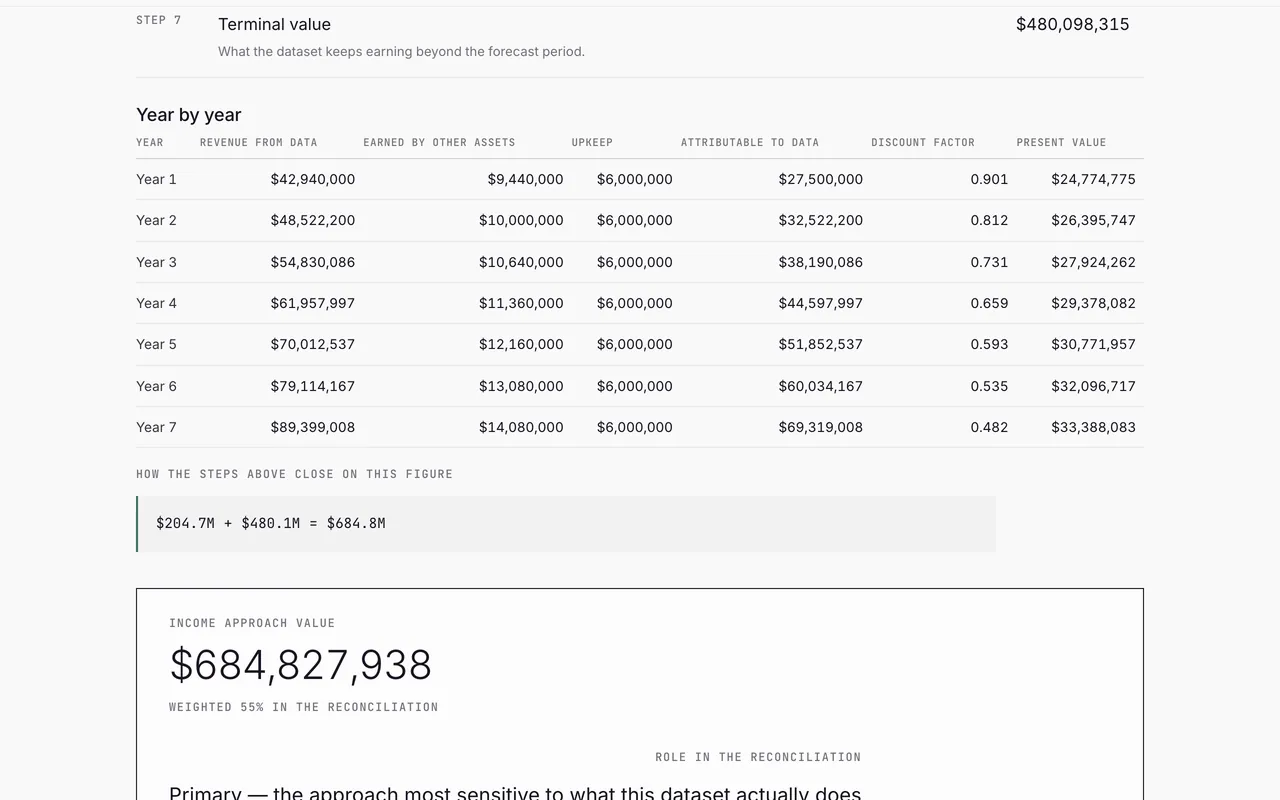Click Year 1 revenue $42,940,000

313,179
